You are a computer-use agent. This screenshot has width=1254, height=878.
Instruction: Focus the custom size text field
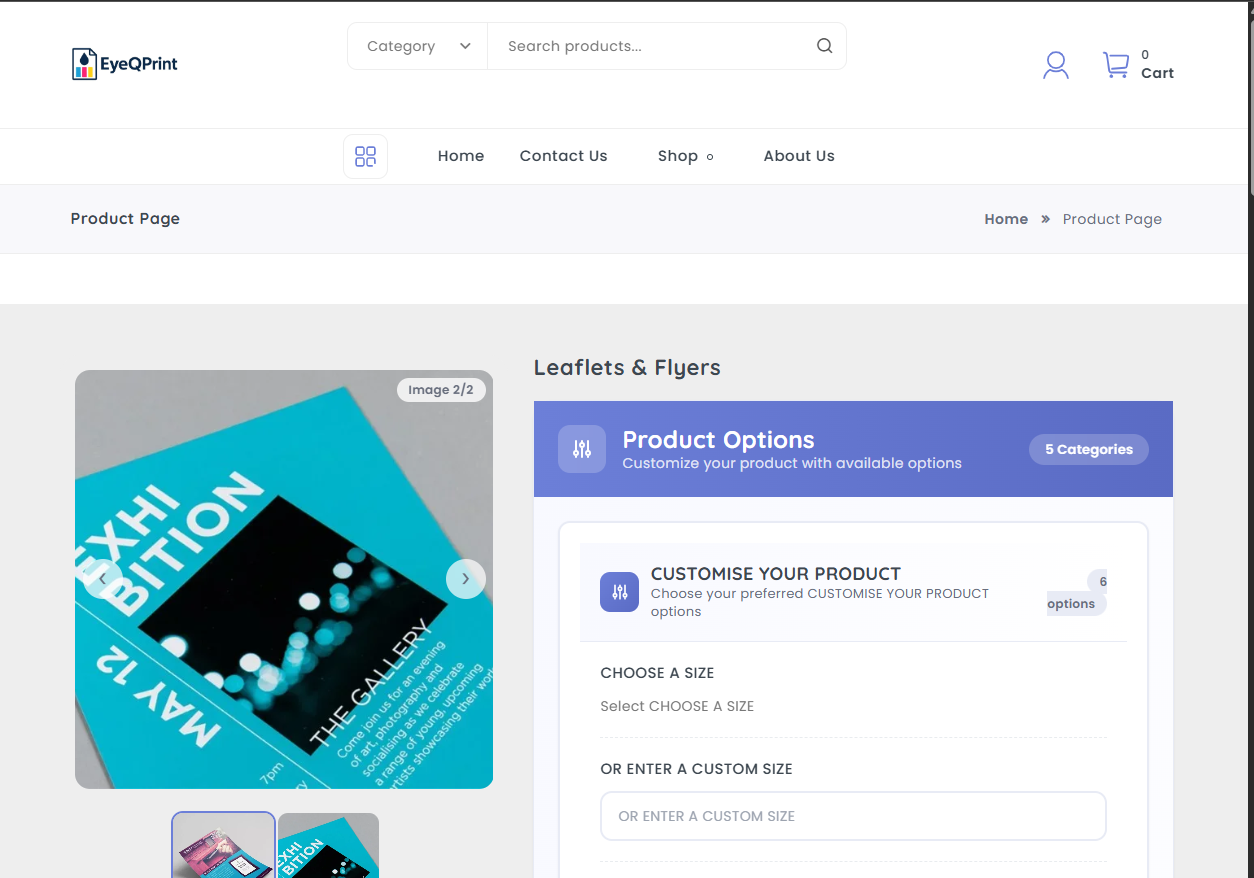(x=852, y=816)
